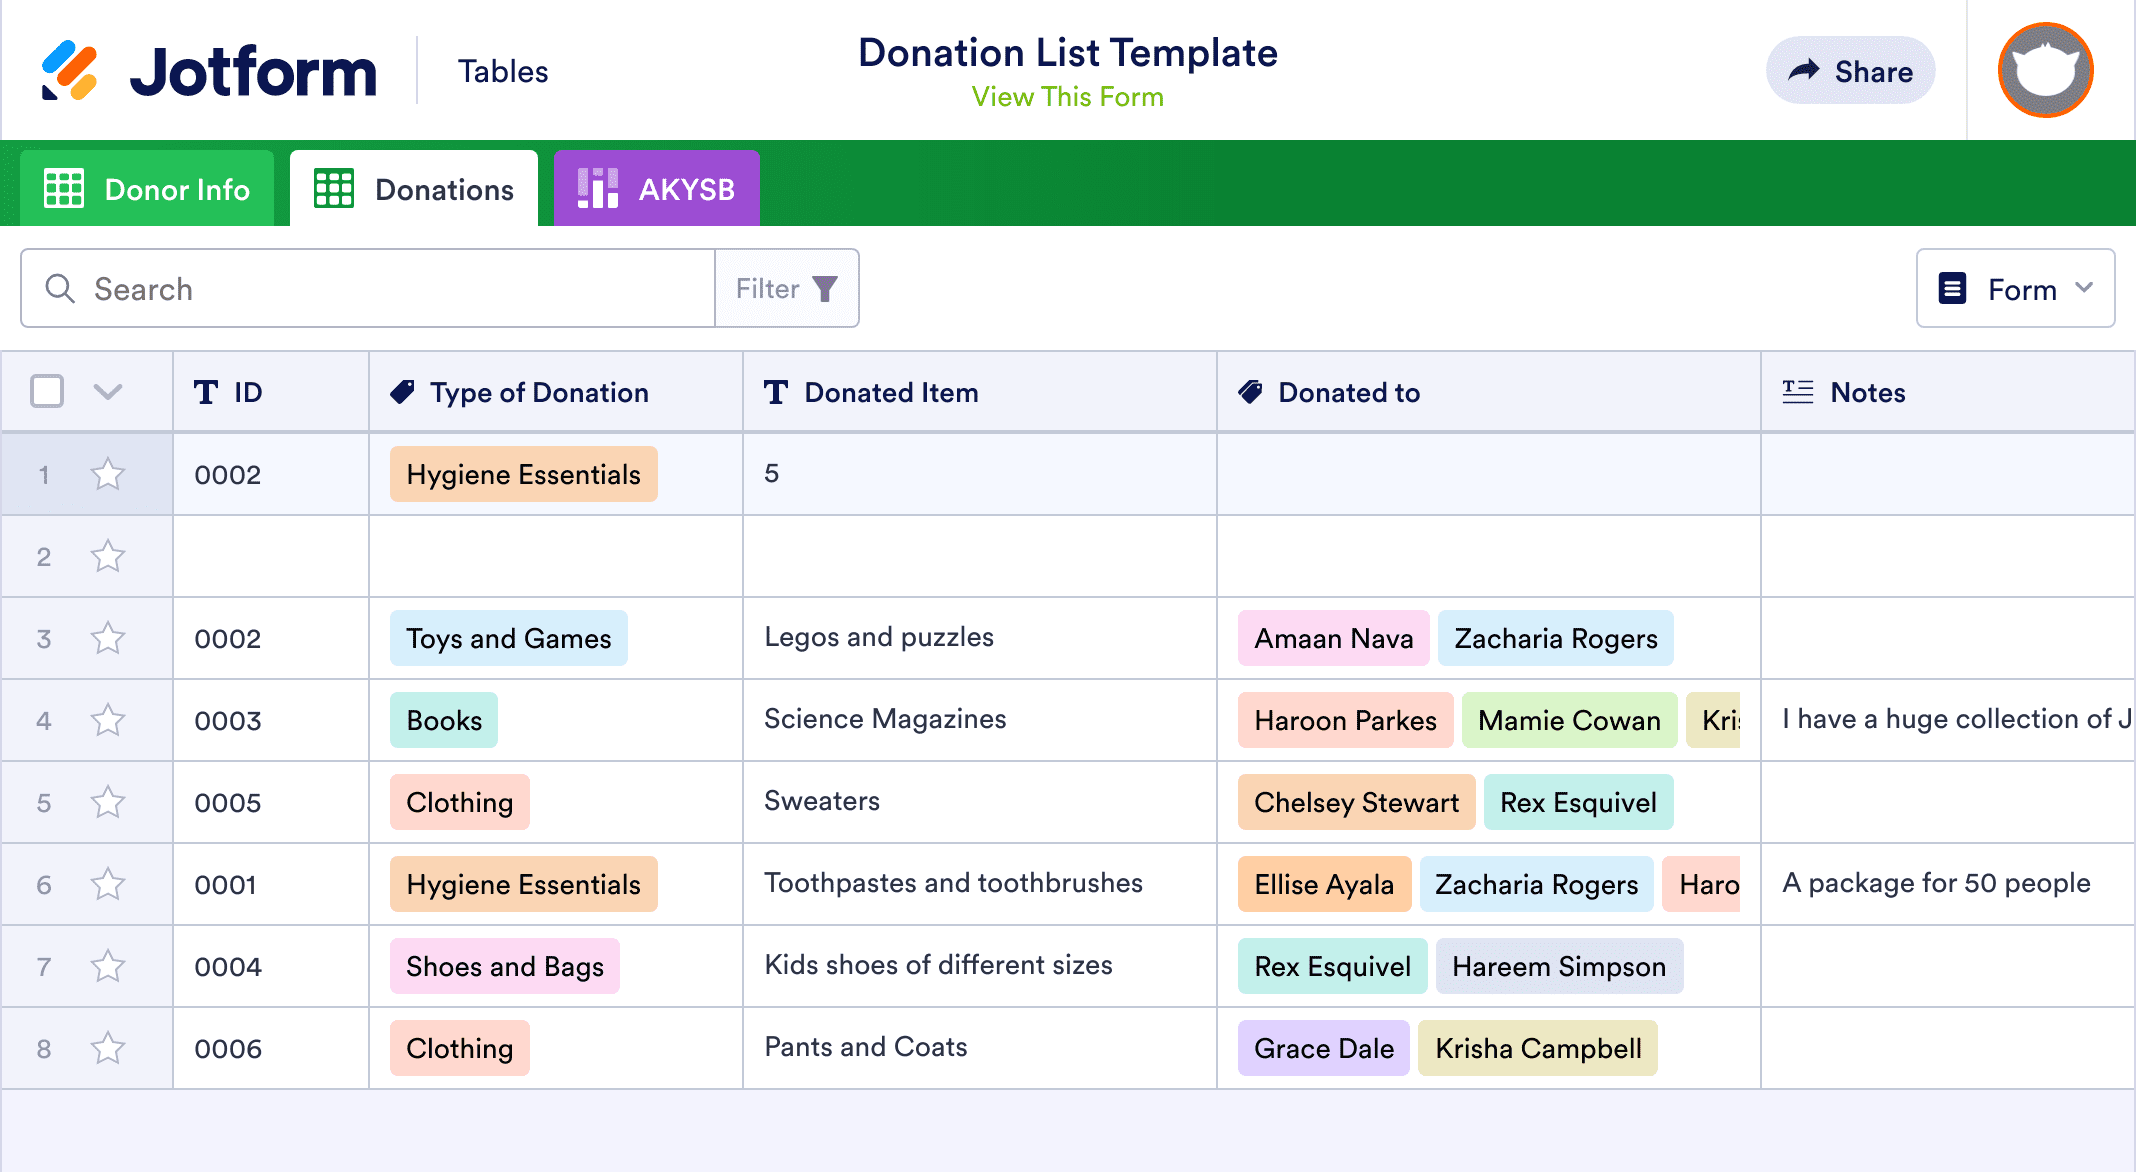Click the Grace Dale tag
2136x1172 pixels.
[1324, 1048]
